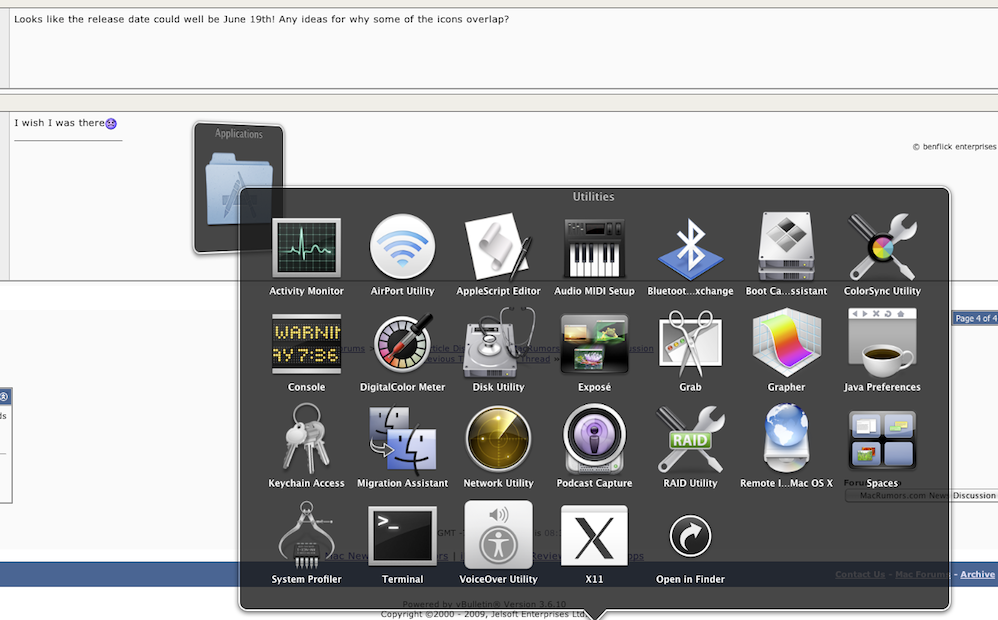Click the Utilities stack title
The width and height of the screenshot is (998, 620).
pyautogui.click(x=593, y=197)
